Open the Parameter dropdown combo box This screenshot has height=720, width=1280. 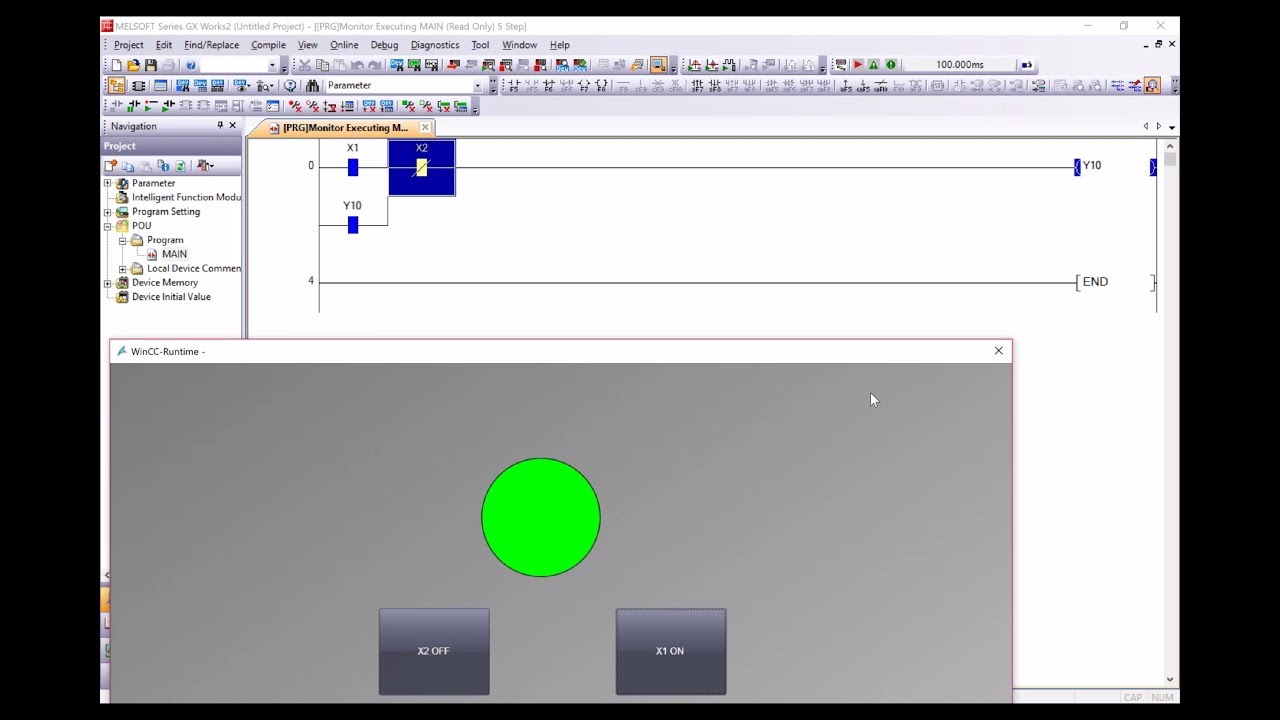point(405,86)
